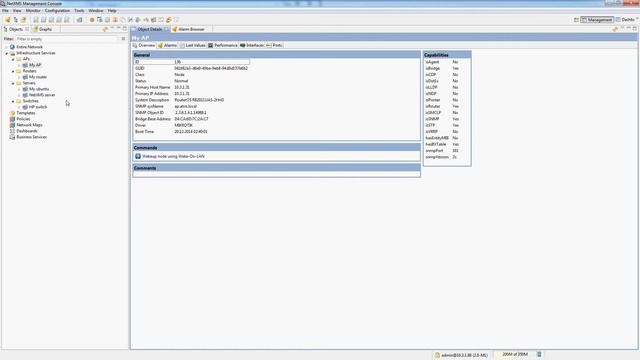
Task: Select the HP switch node icon
Action: 25,107
